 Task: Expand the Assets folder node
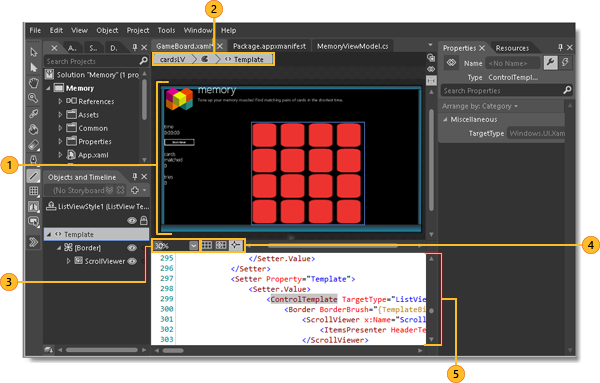pos(60,115)
